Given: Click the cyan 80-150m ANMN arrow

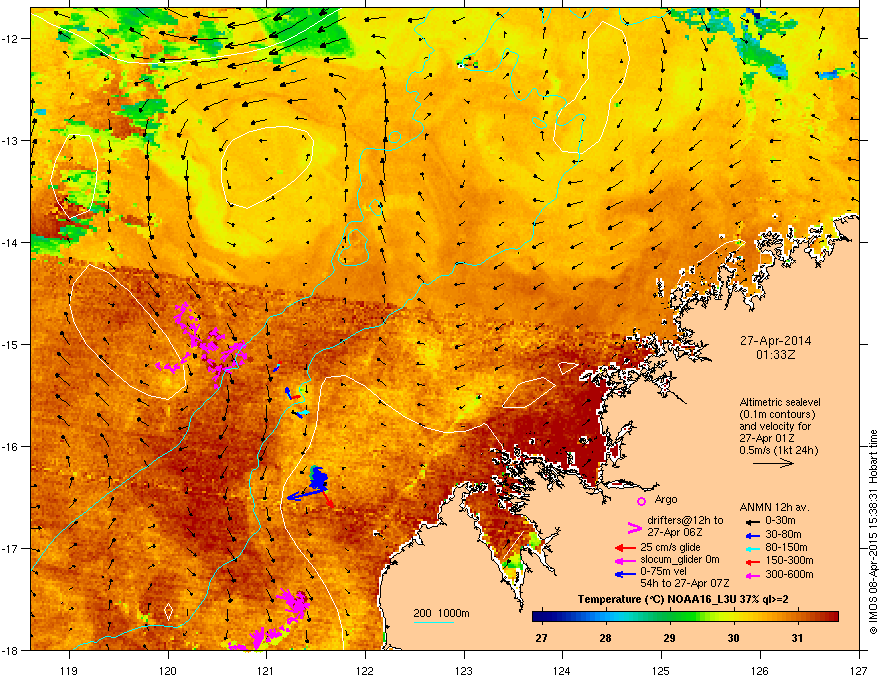Looking at the screenshot, I should point(751,548).
